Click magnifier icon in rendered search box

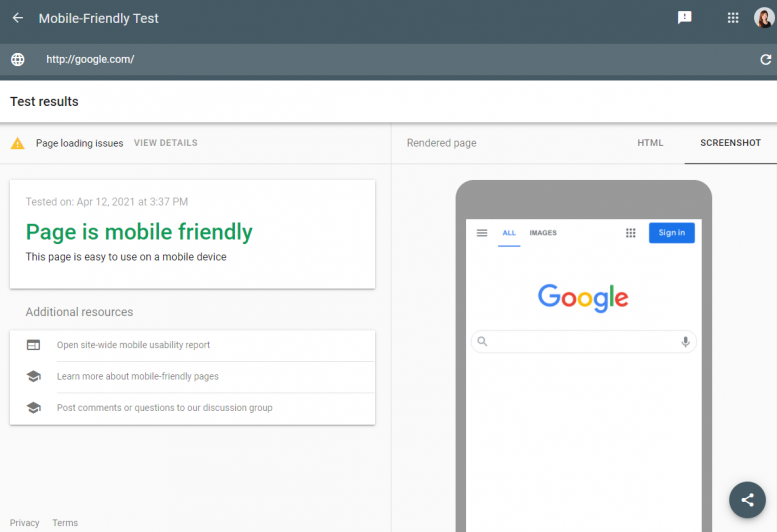482,341
